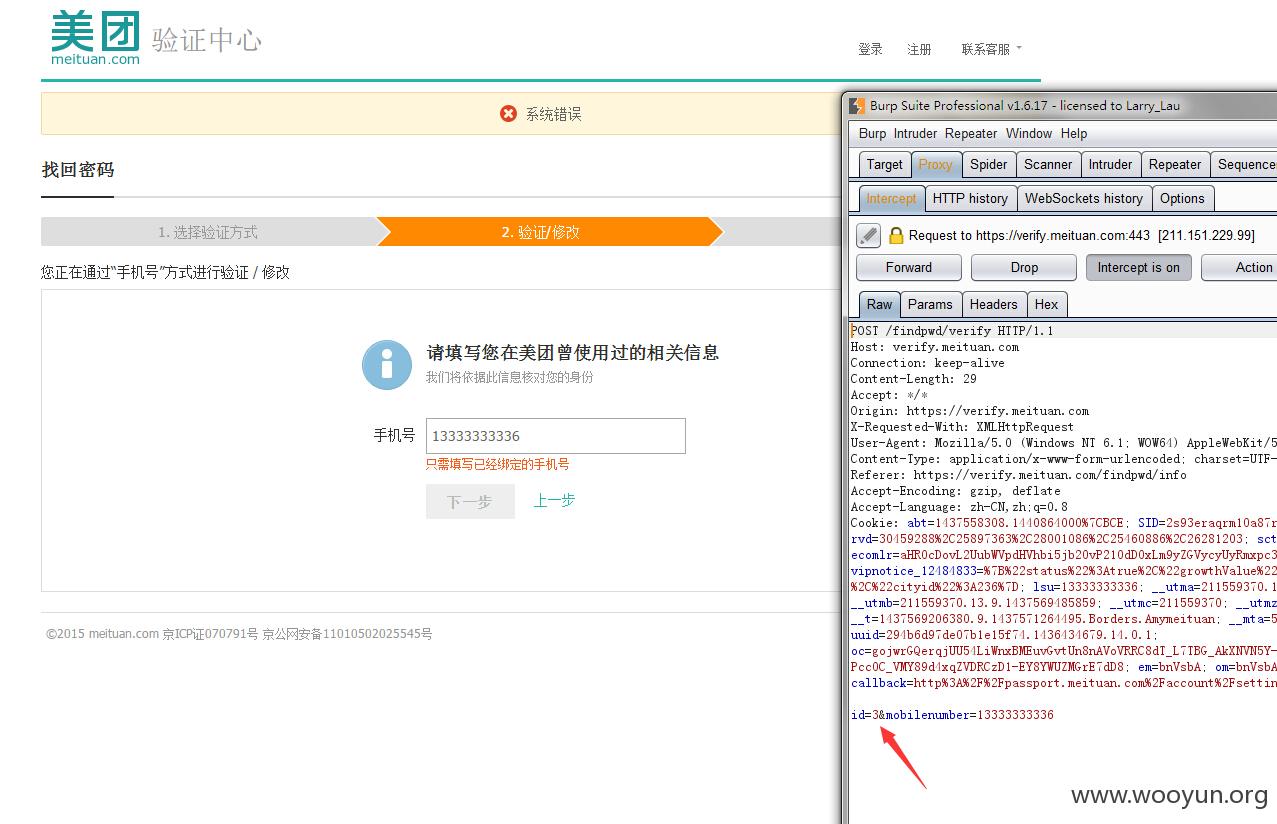
Task: Click the padlock icon beside Request to
Action: pos(896,235)
